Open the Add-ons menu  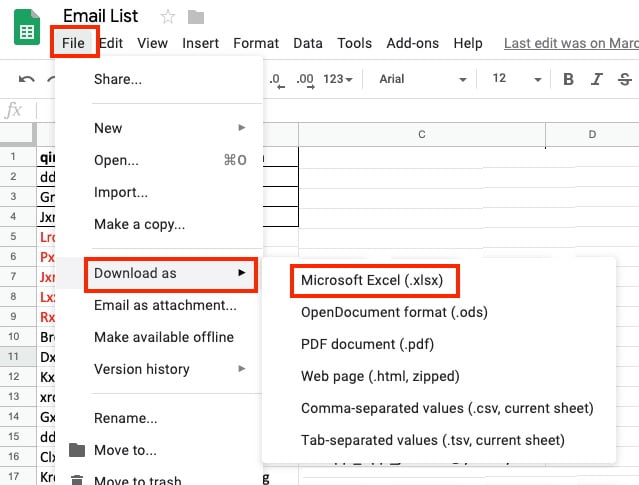point(412,43)
